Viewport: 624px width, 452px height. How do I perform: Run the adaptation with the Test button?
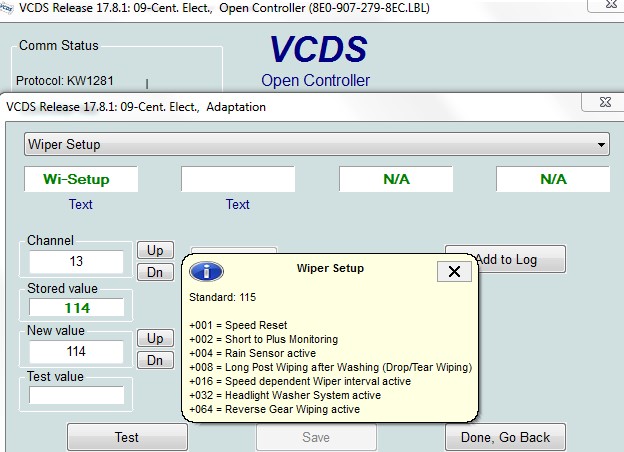coord(127,437)
